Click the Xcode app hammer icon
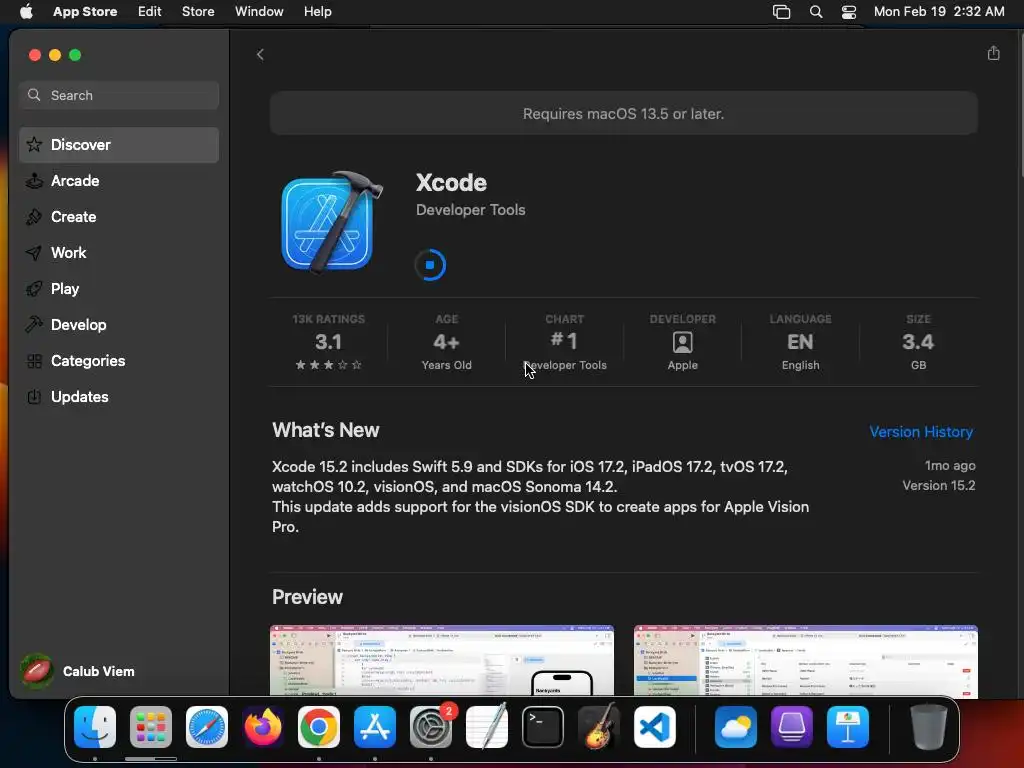 pyautogui.click(x=331, y=222)
